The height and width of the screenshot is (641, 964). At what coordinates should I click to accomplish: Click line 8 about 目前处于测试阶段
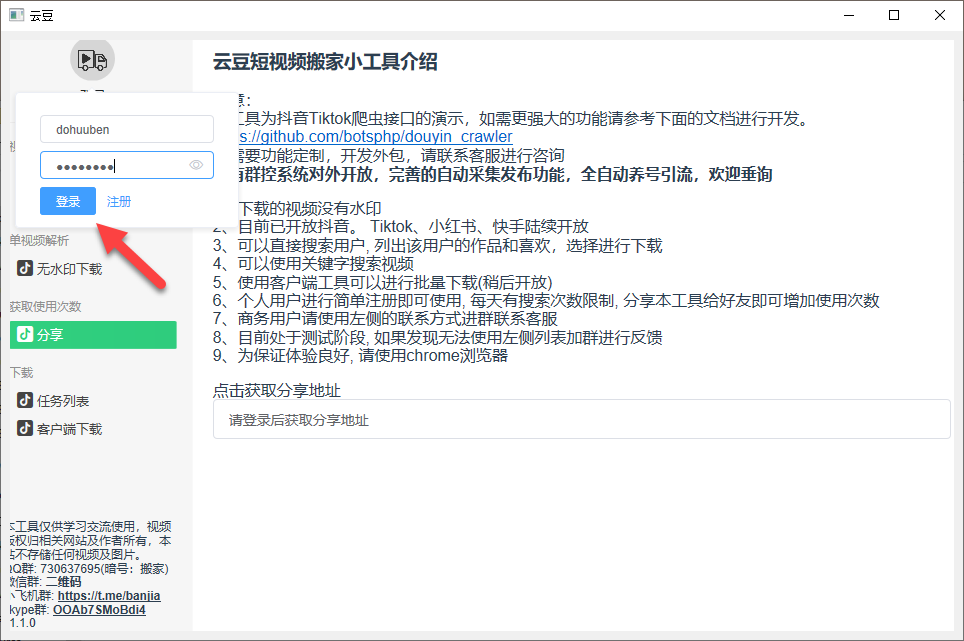[438, 337]
